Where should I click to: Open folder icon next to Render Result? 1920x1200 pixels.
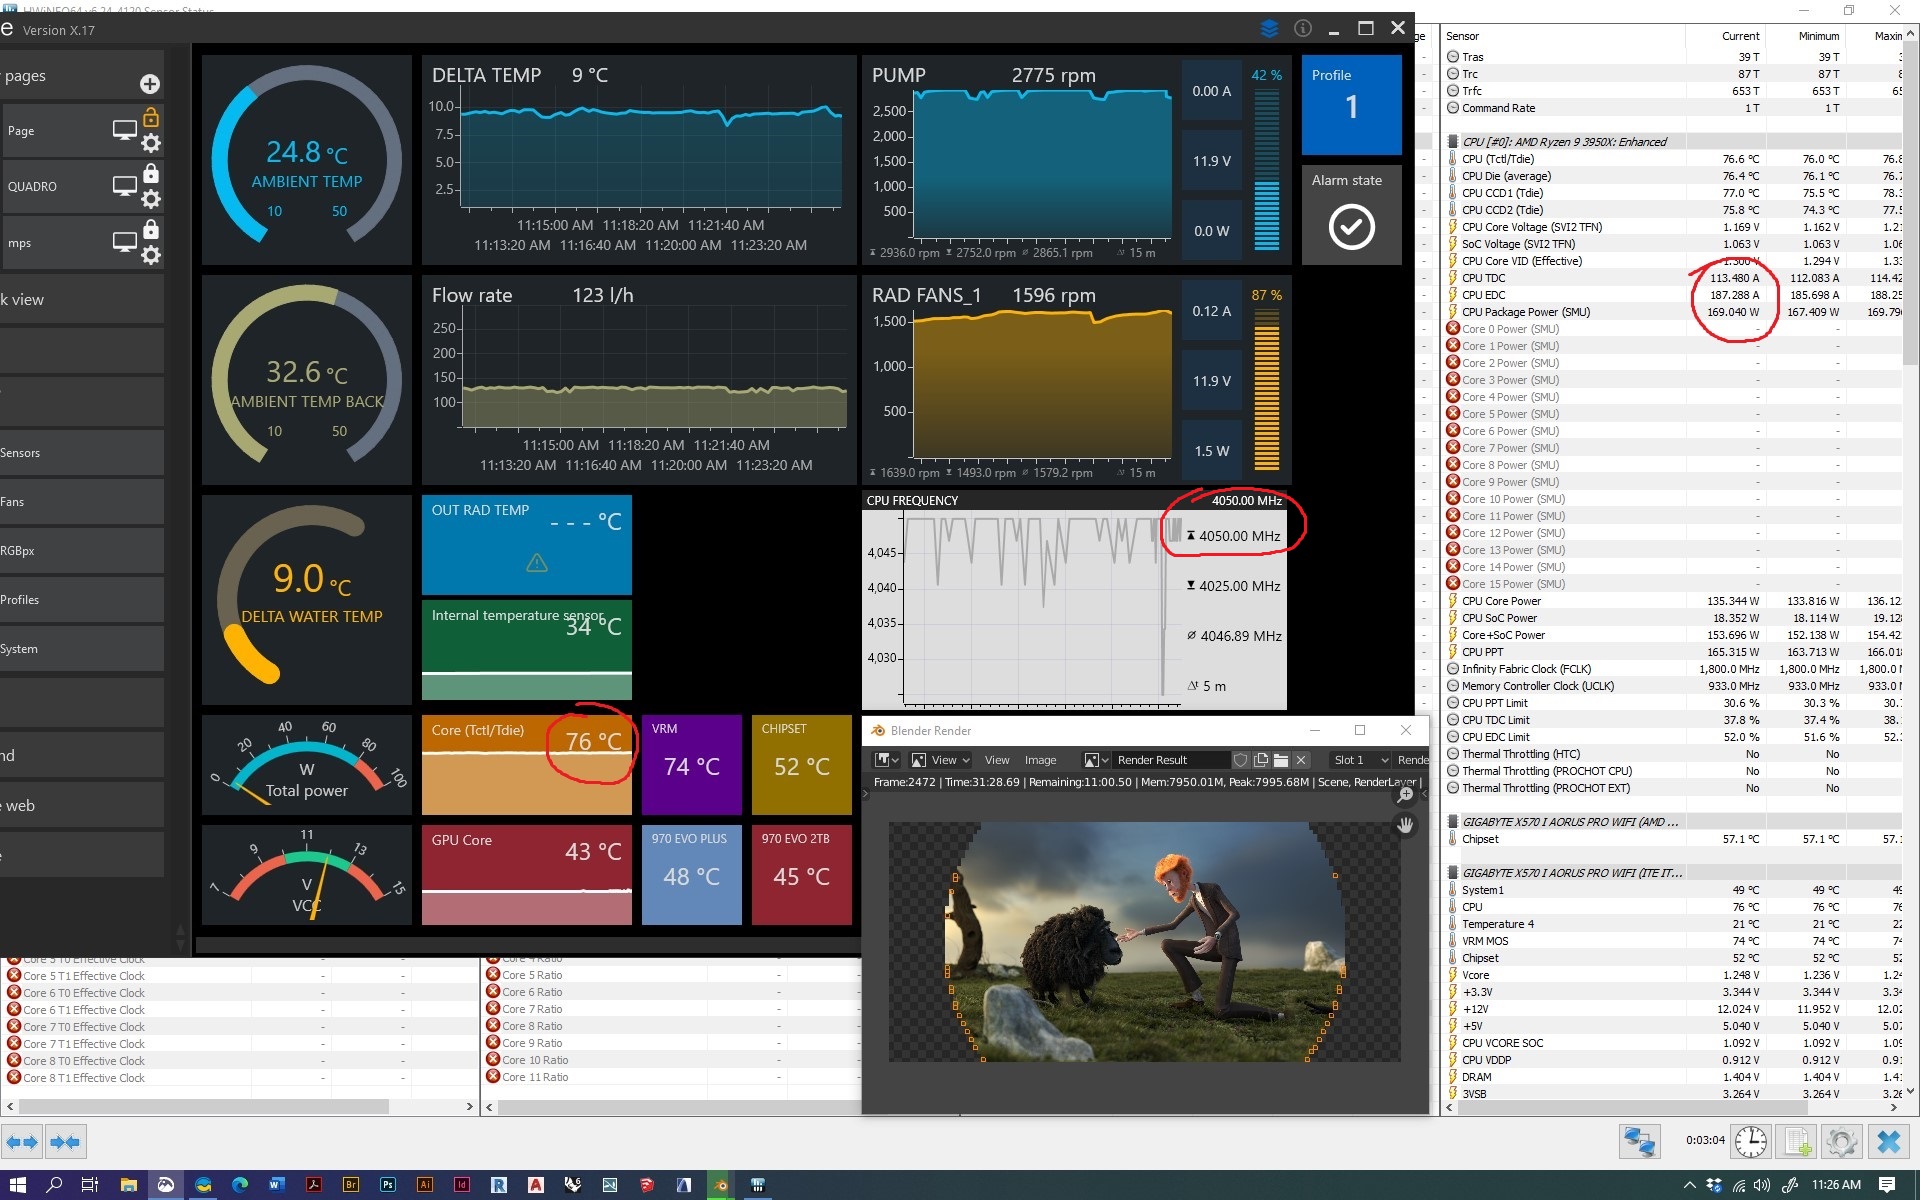1281,760
